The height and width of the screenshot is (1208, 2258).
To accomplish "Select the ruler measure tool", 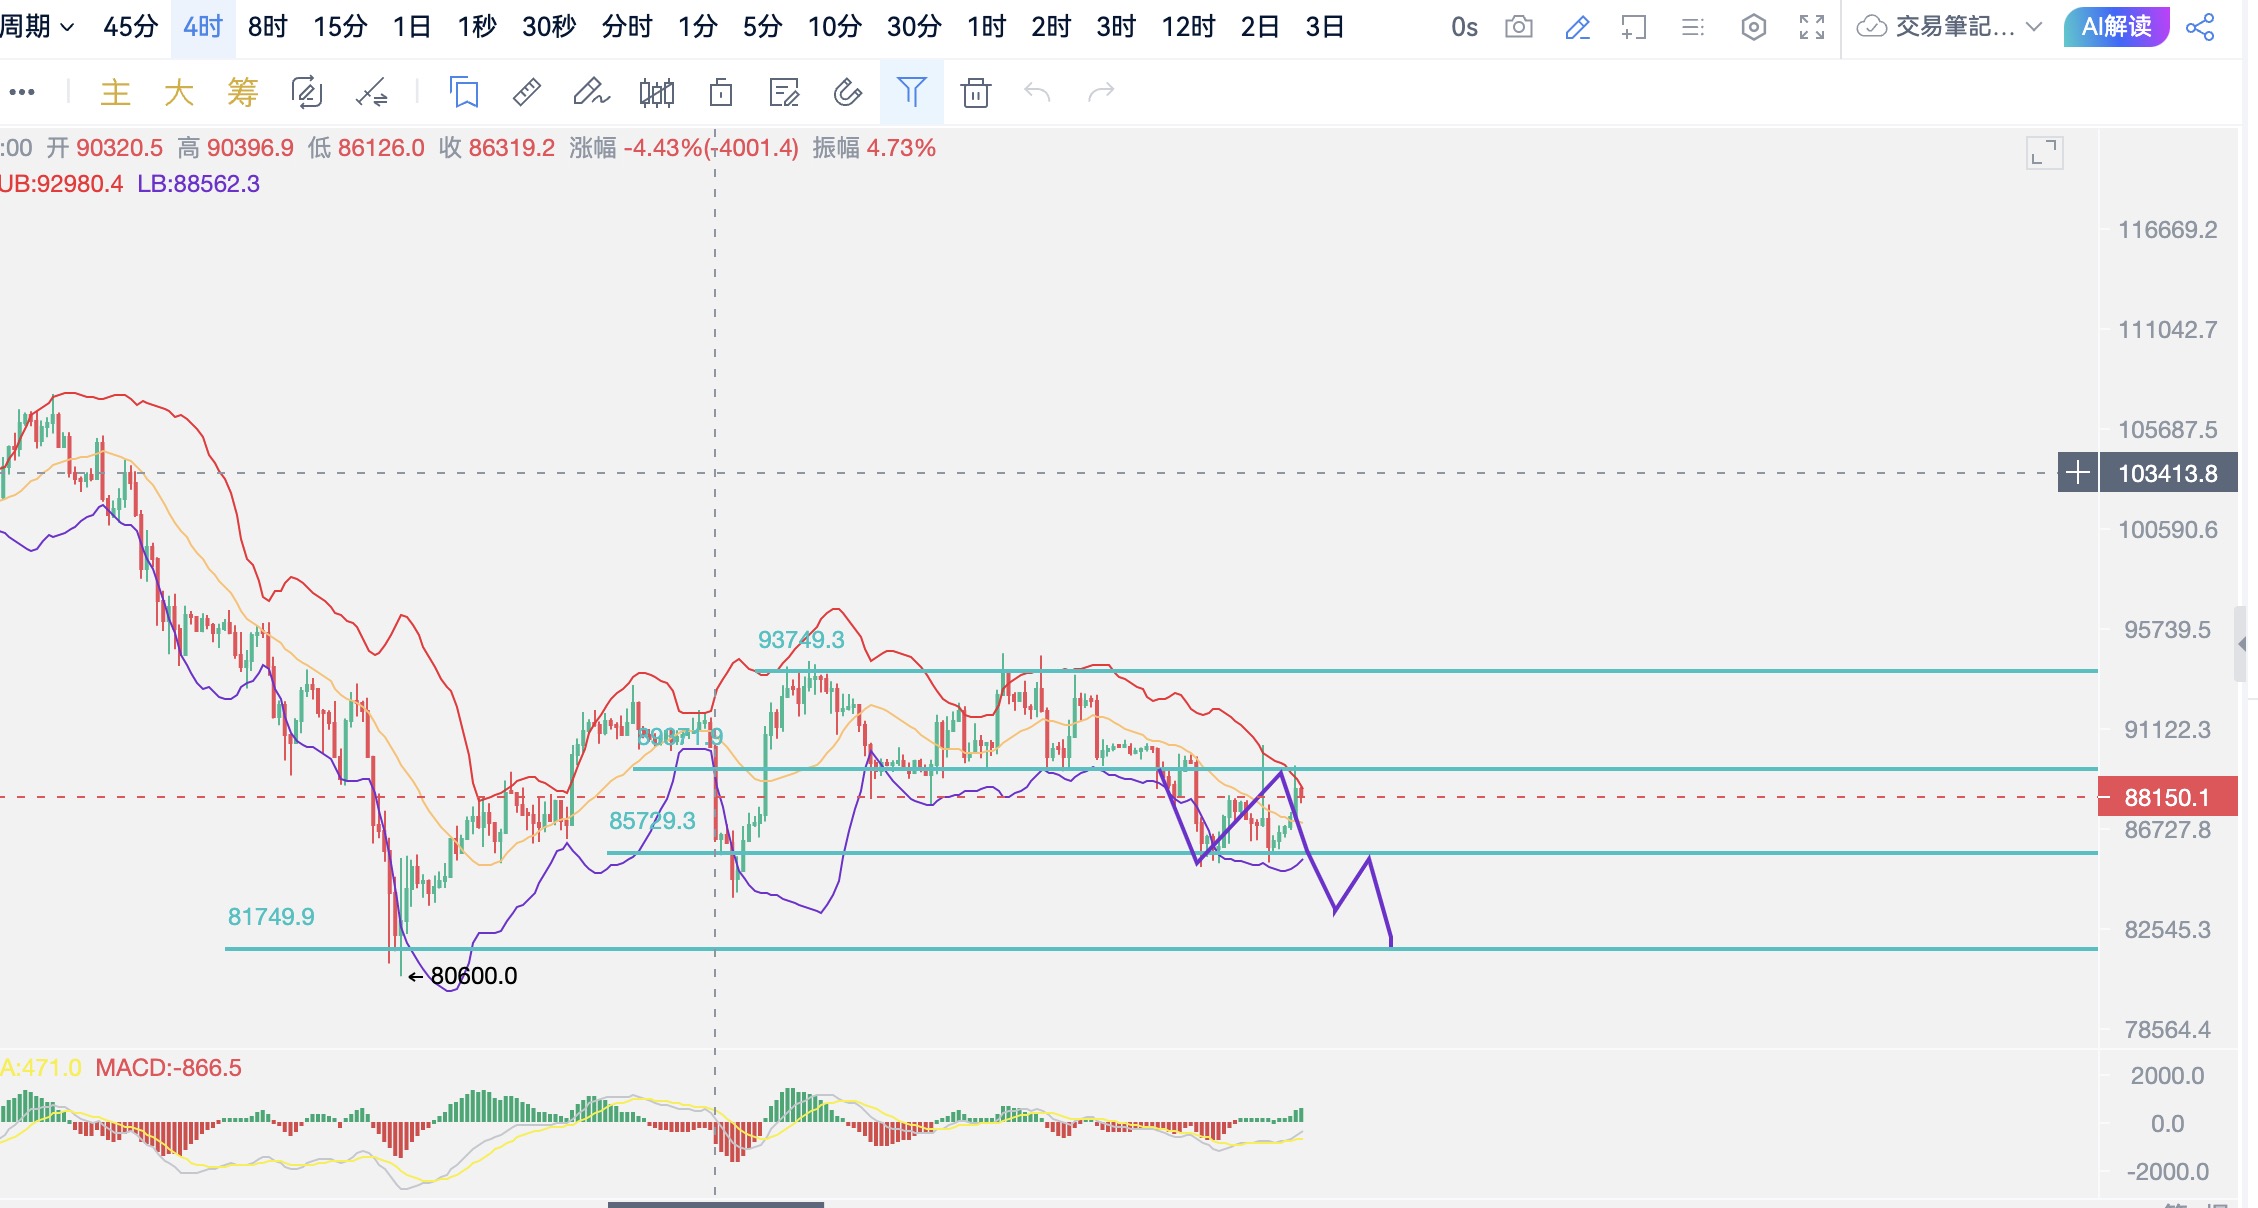I will click(x=526, y=93).
